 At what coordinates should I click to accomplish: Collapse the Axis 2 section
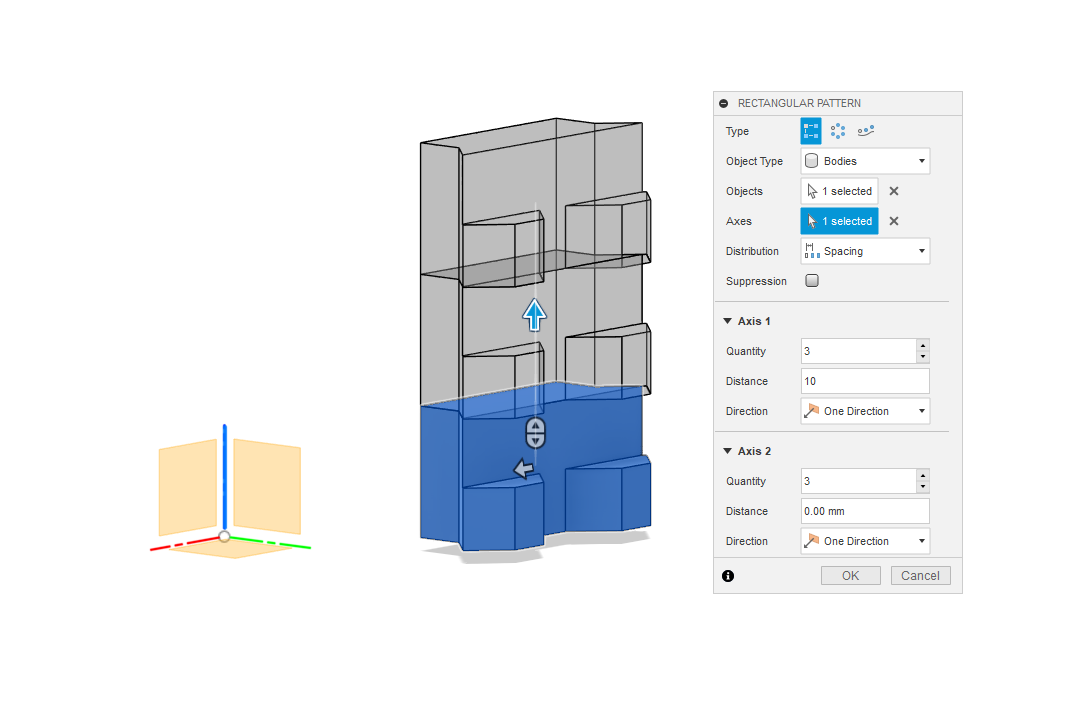pos(727,451)
